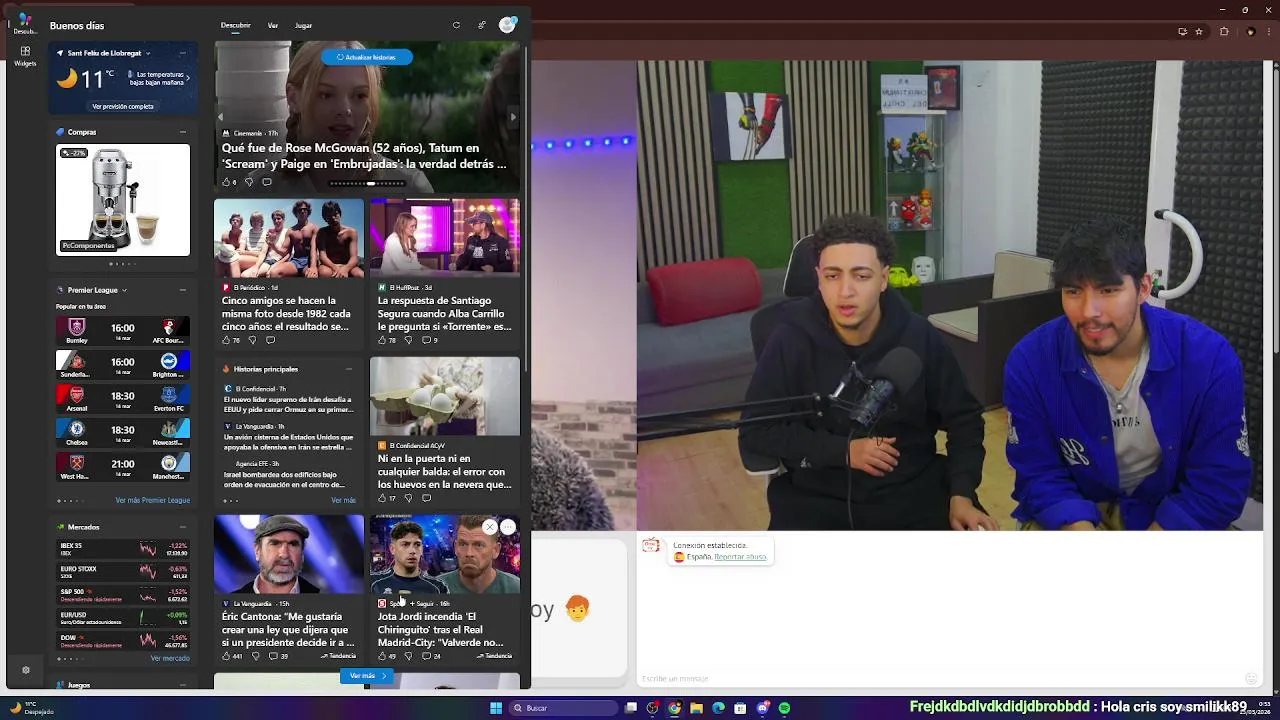Open Juegos widget more options

coord(183,685)
